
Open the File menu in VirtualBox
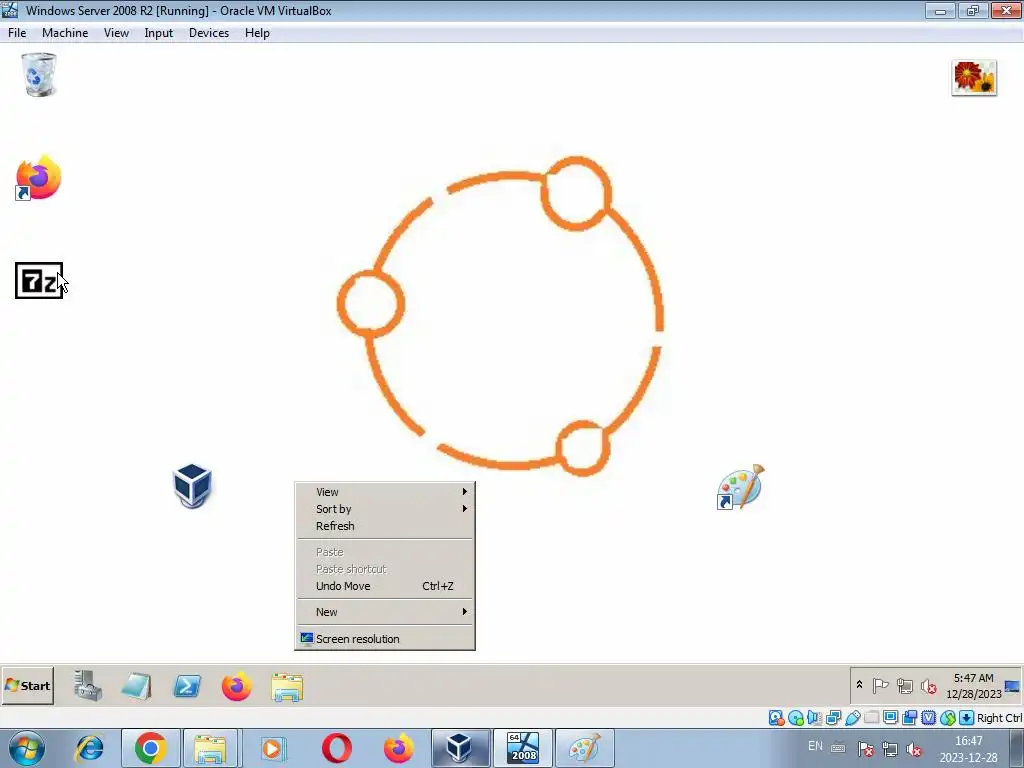17,33
